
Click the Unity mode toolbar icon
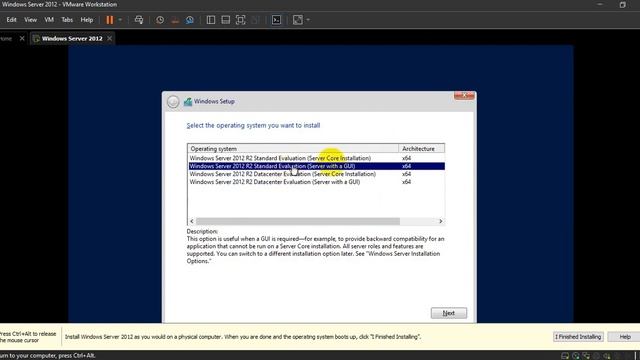click(256, 20)
